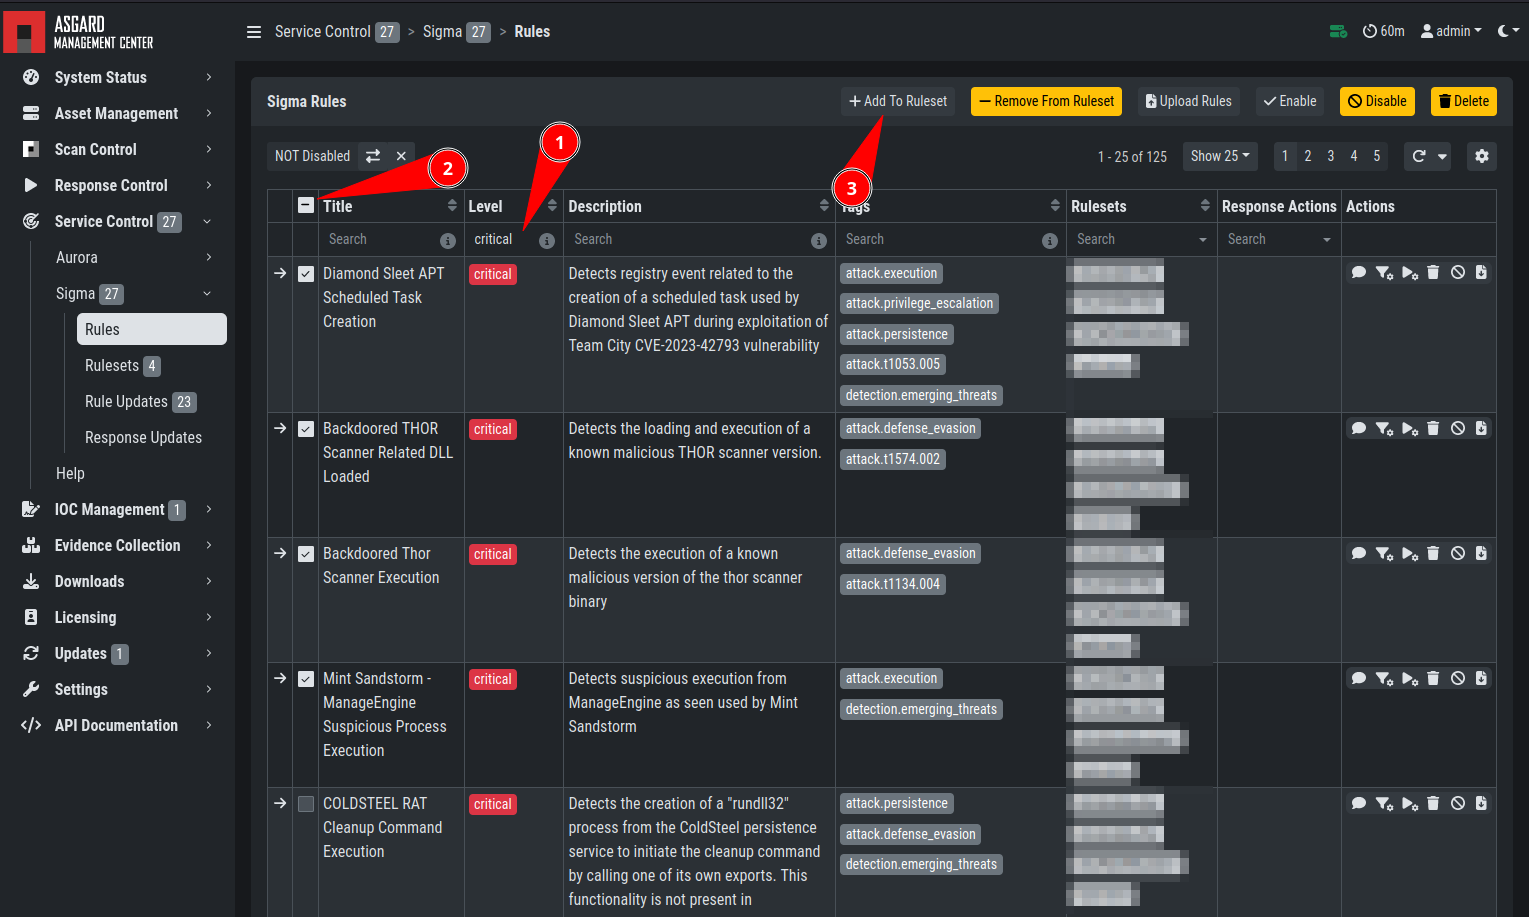Screen dimensions: 1529x917
Task: Go to page 3 of the rules table
Action: [x=1330, y=156]
